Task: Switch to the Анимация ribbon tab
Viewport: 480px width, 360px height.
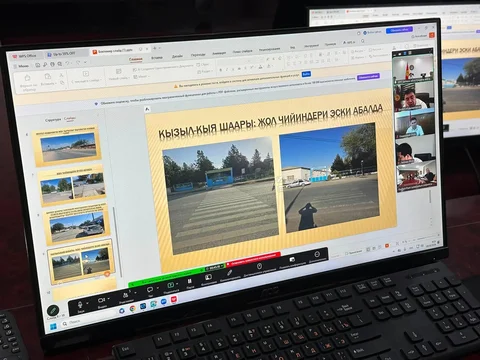Action: tap(219, 53)
